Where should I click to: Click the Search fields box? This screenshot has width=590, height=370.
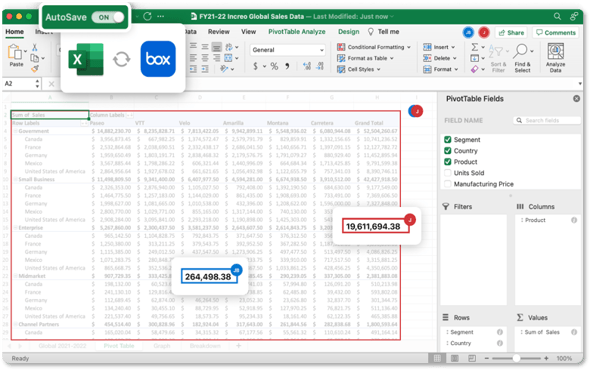547,120
